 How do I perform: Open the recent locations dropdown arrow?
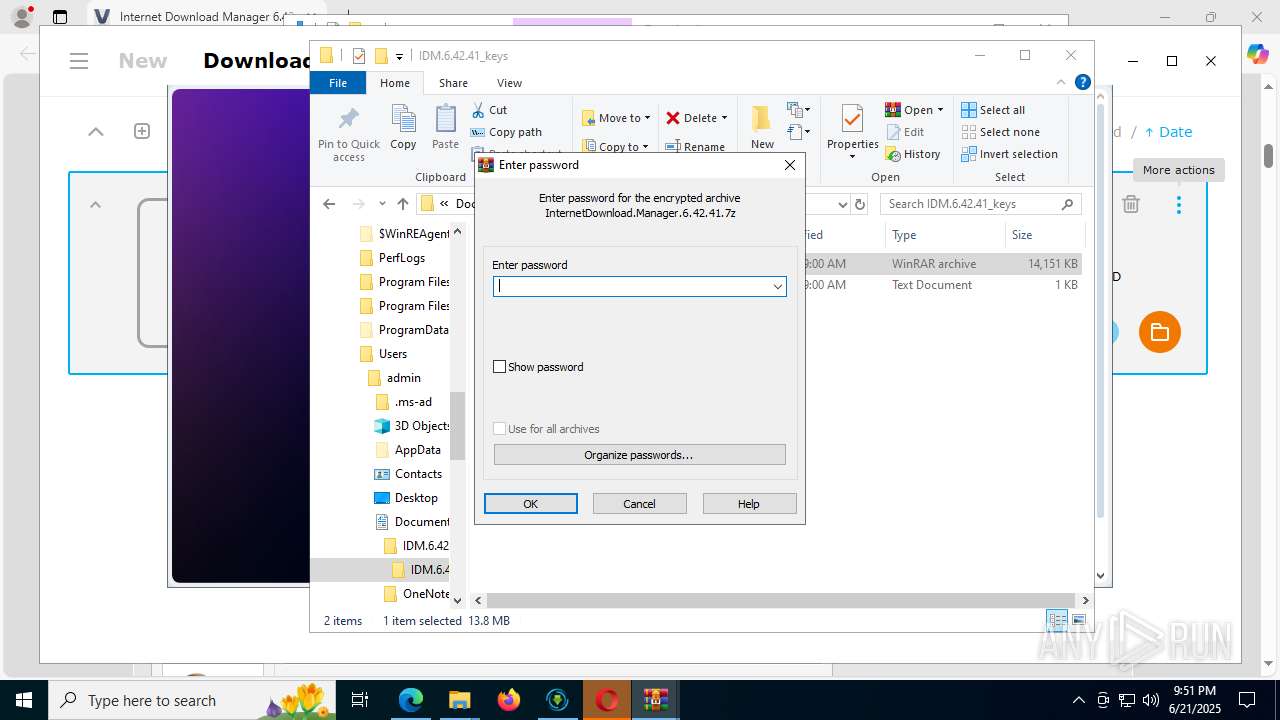382,204
